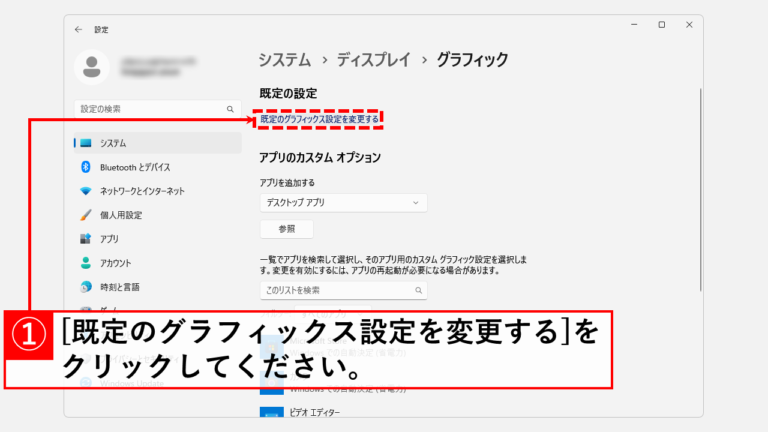This screenshot has height=432, width=768.
Task: Click the magnifier icon in settings search box
Action: tap(230, 109)
